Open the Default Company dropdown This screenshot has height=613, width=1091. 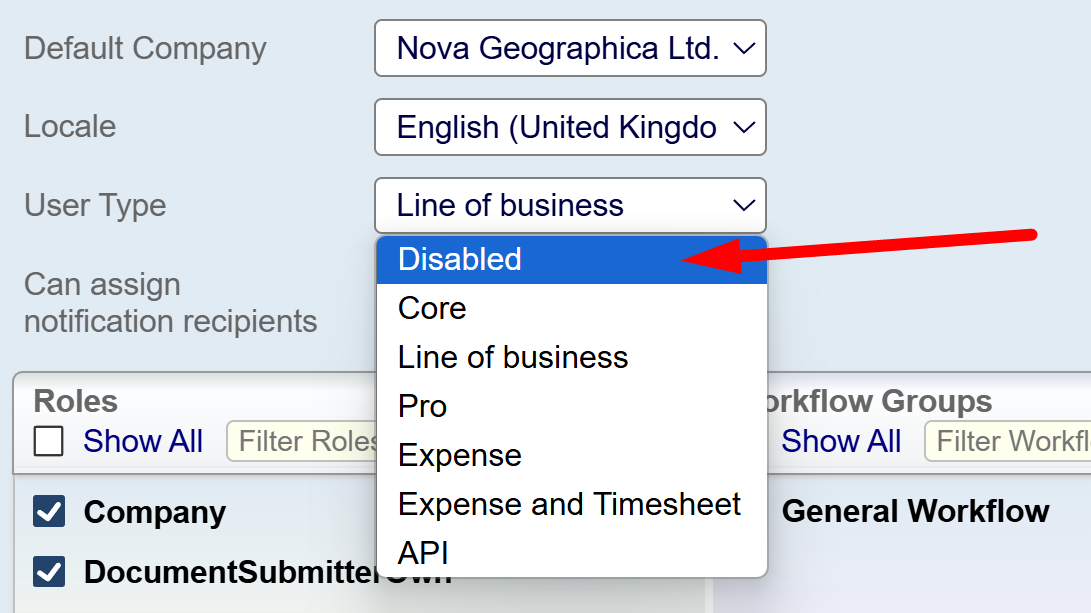point(570,48)
